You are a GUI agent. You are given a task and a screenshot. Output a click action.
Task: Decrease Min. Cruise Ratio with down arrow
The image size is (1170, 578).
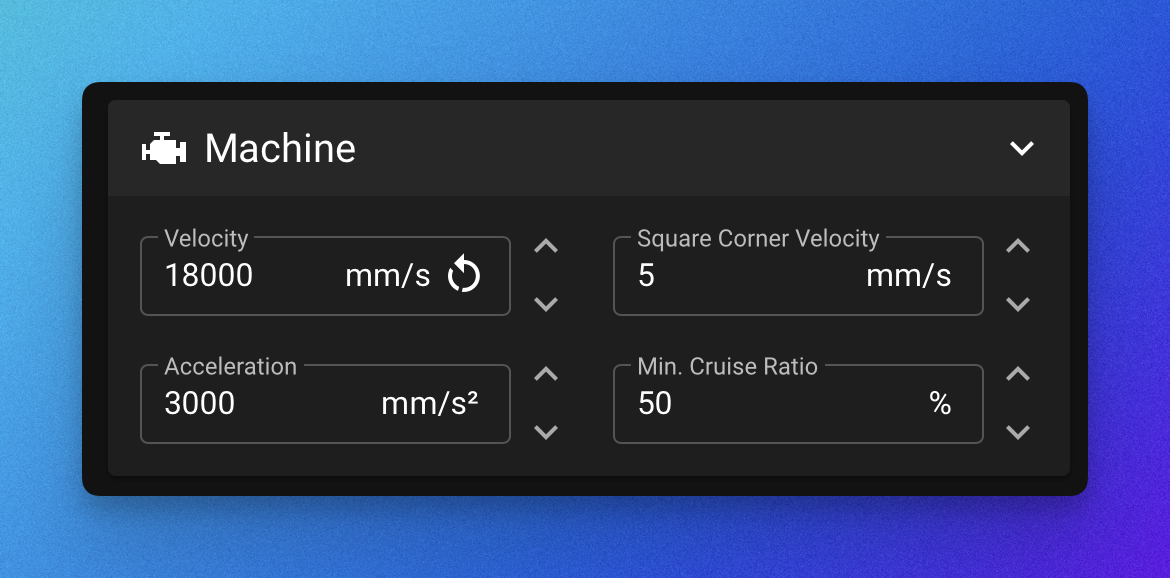(1018, 432)
